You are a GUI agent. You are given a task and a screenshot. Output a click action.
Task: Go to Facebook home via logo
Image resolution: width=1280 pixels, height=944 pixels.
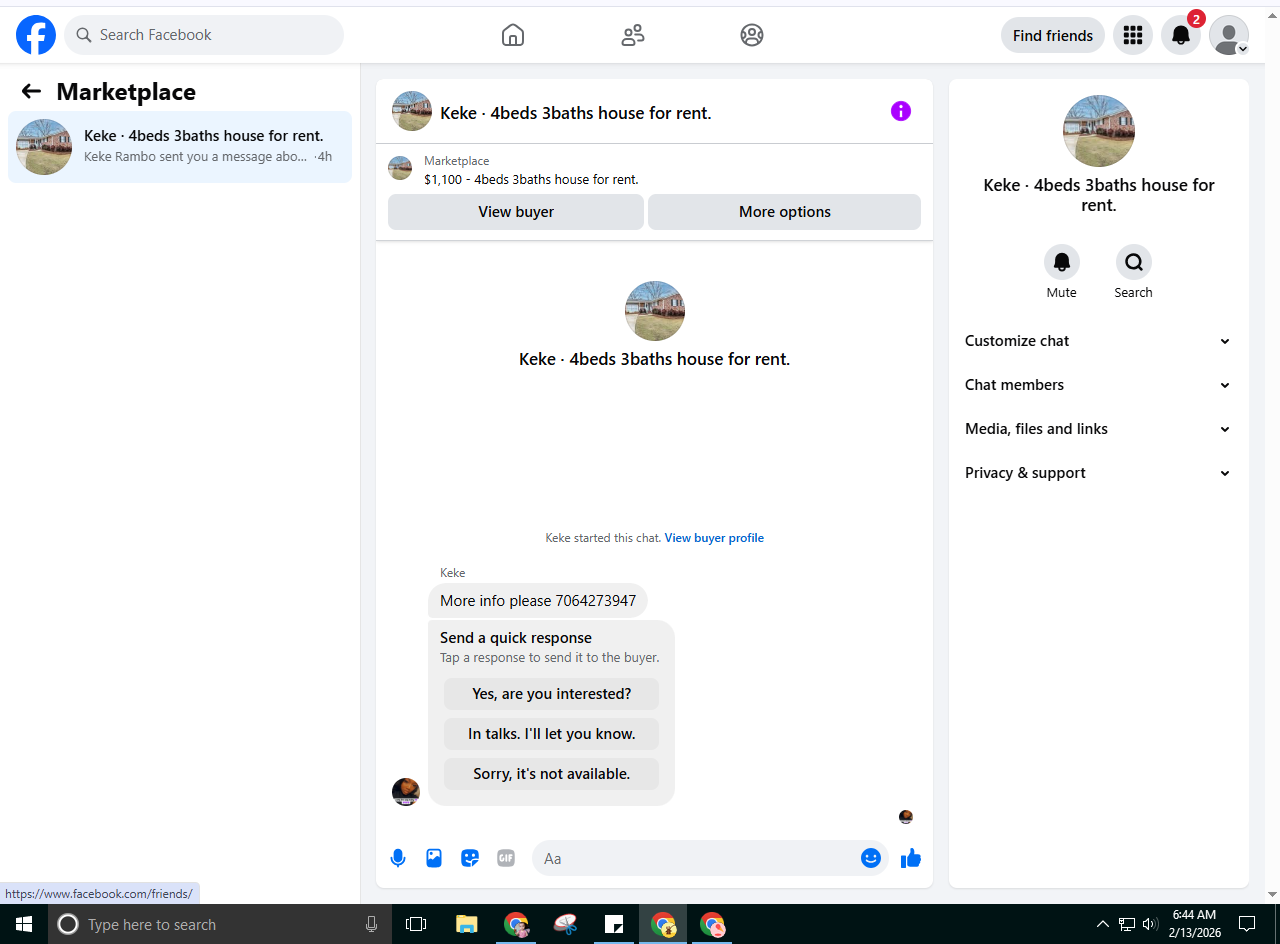(x=36, y=35)
